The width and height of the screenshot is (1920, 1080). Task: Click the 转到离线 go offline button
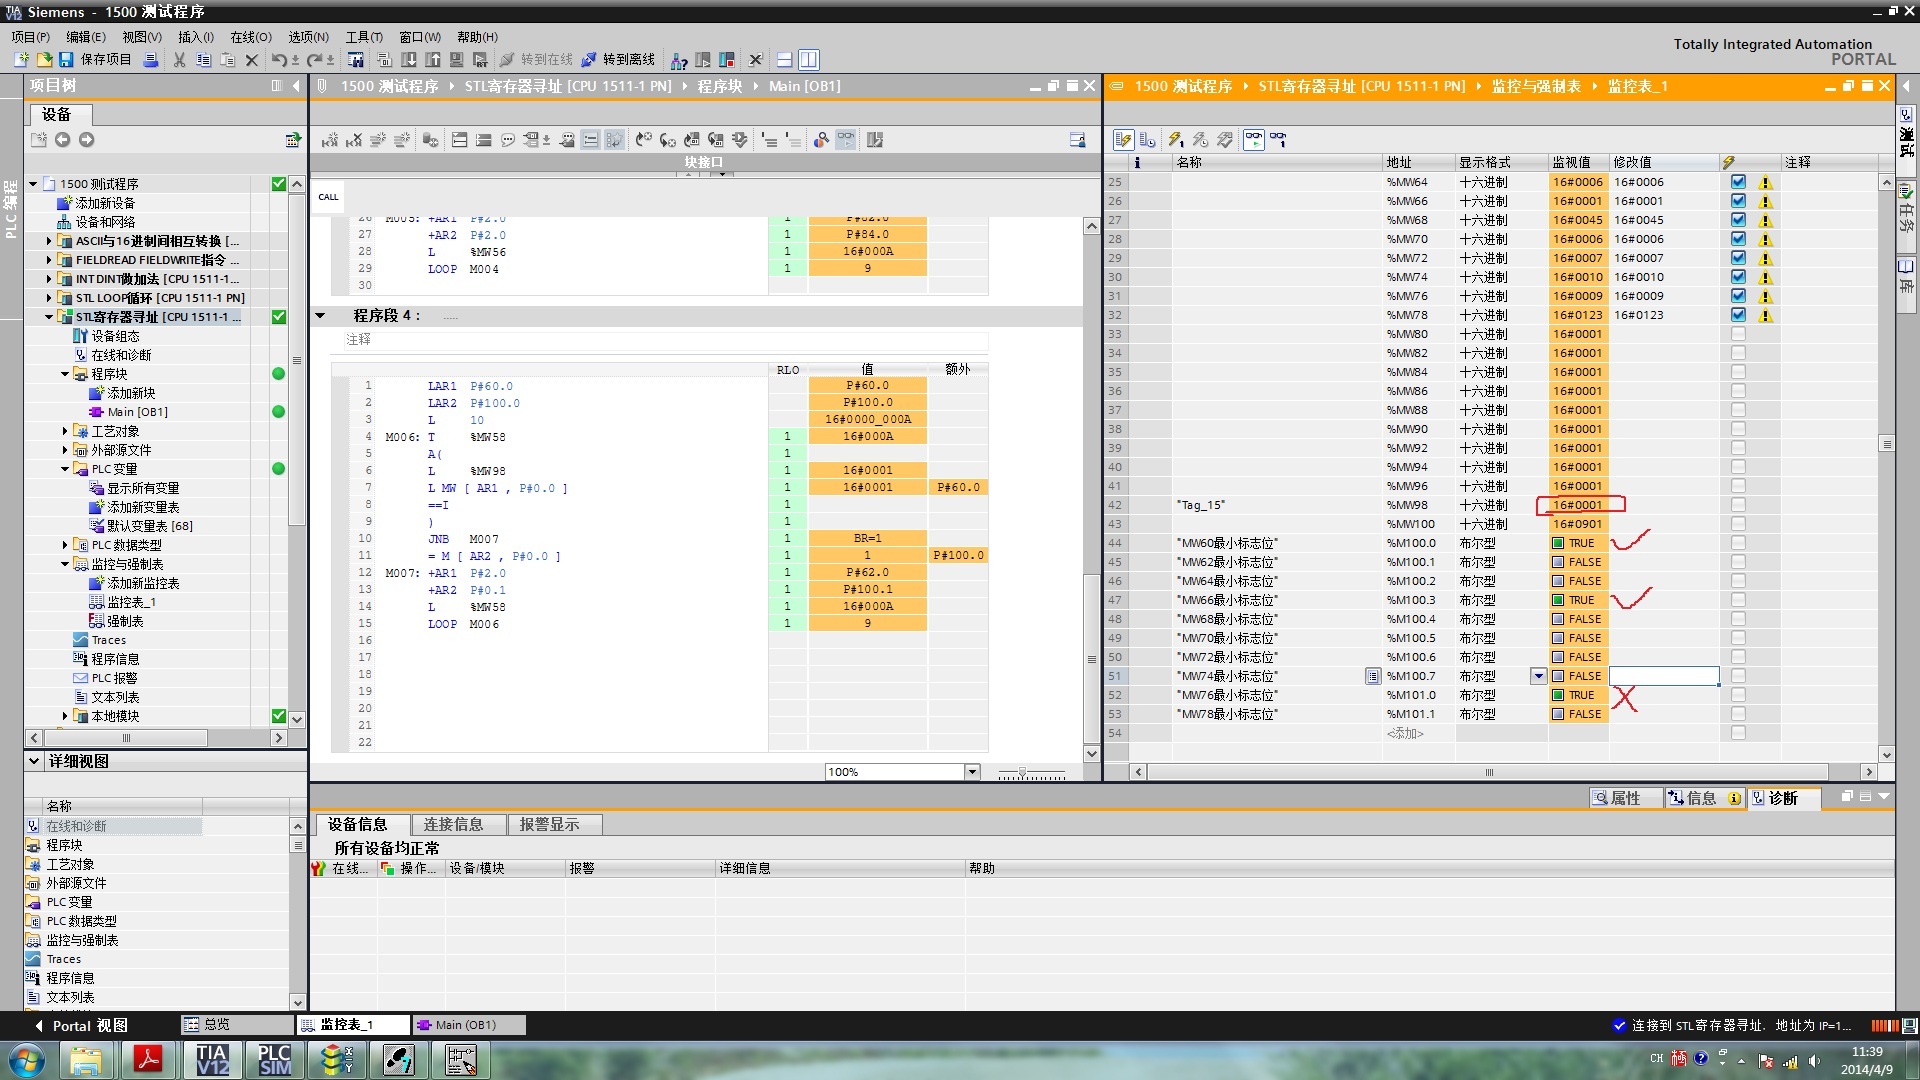click(618, 60)
